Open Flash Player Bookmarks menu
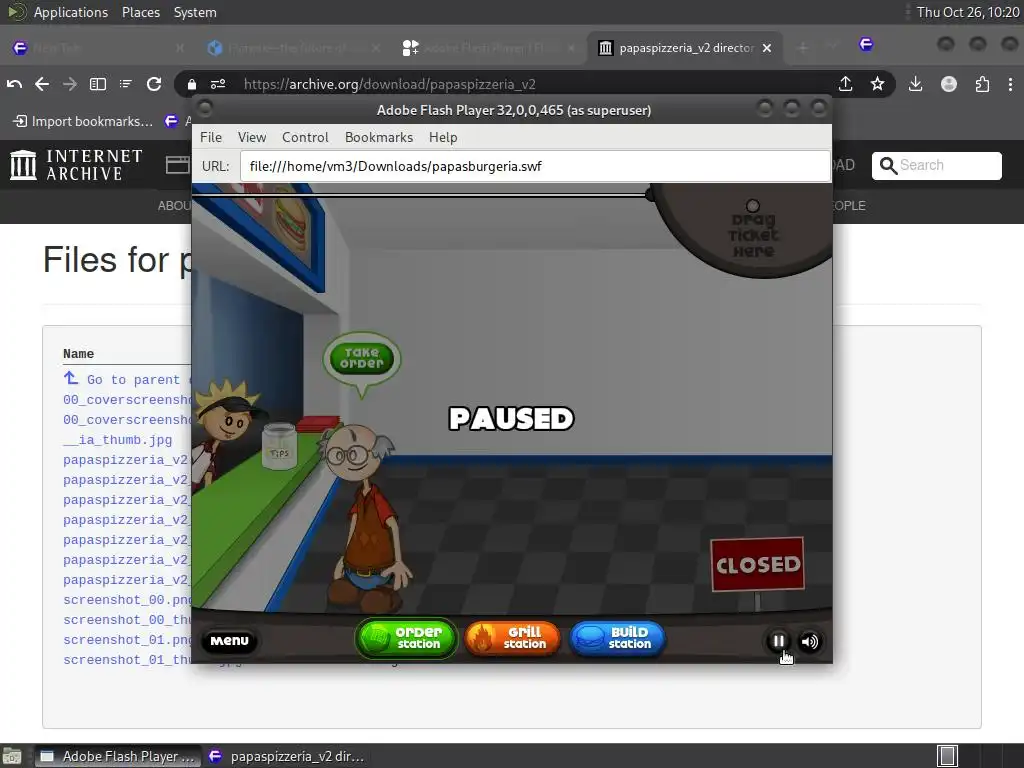The image size is (1024, 768). (379, 137)
